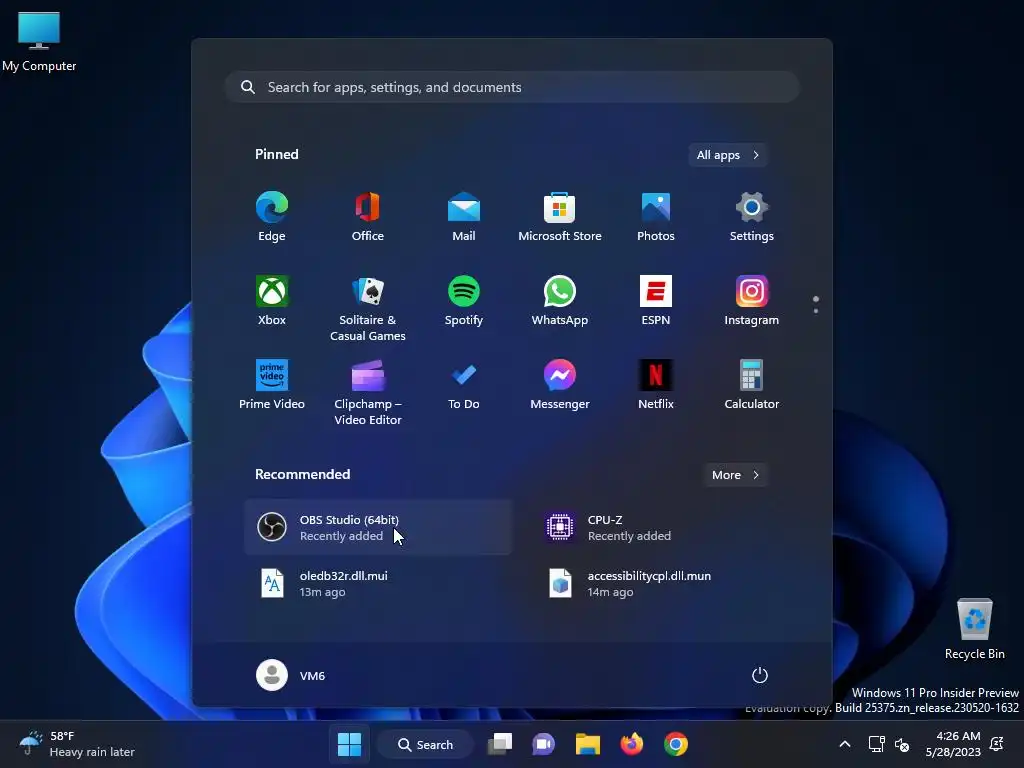Screen dimensions: 1024x768
Task: Open notification bell icon
Action: pos(997,744)
